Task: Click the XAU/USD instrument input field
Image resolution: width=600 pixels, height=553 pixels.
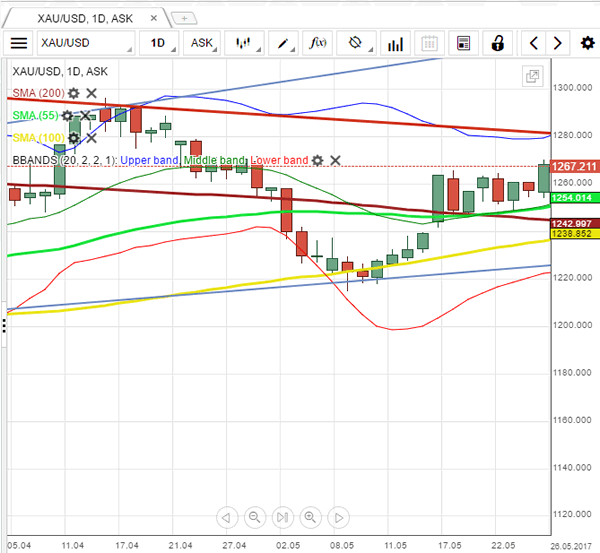Action: point(86,43)
